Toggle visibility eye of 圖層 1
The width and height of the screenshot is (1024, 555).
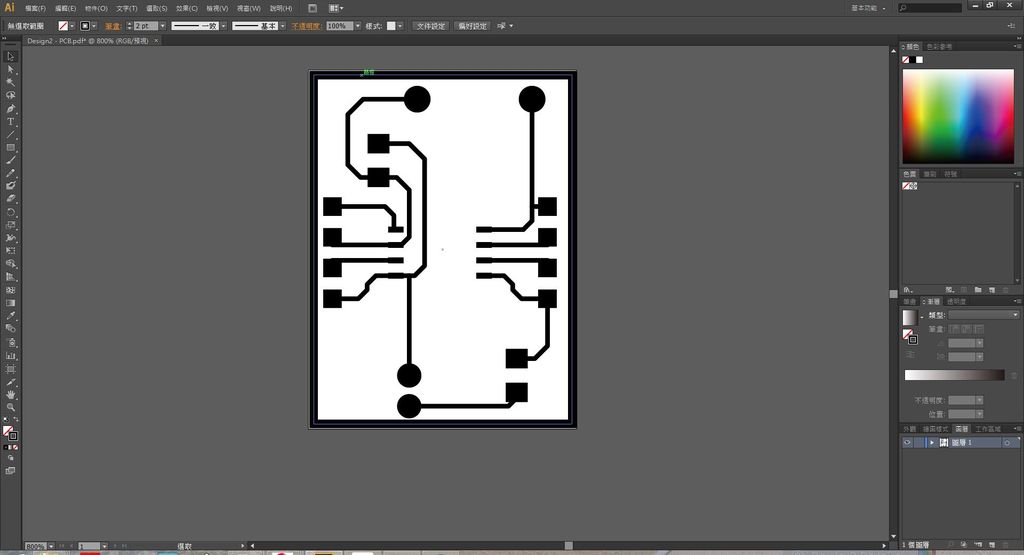click(x=907, y=443)
